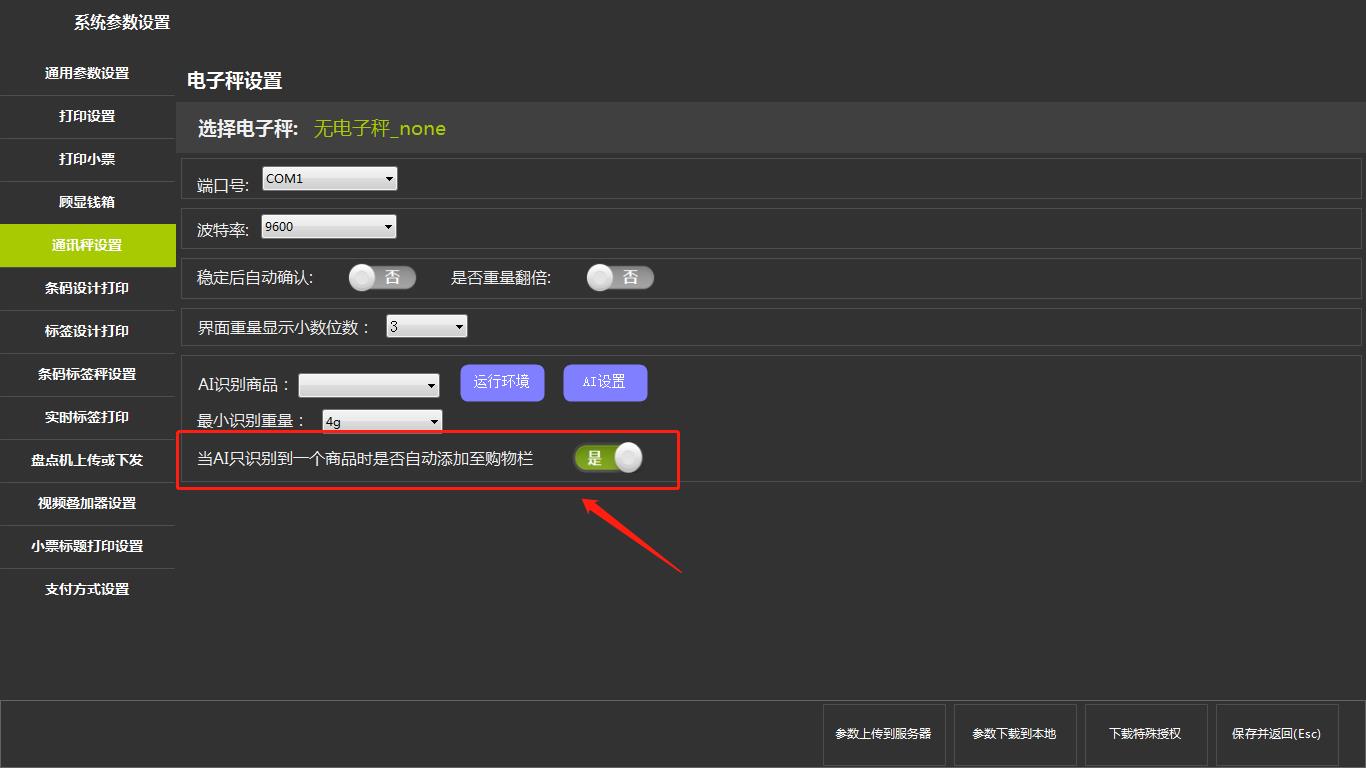Screen dimensions: 1366x768
Task: Open 界面重量显示小数位数 dropdown
Action: [x=426, y=326]
